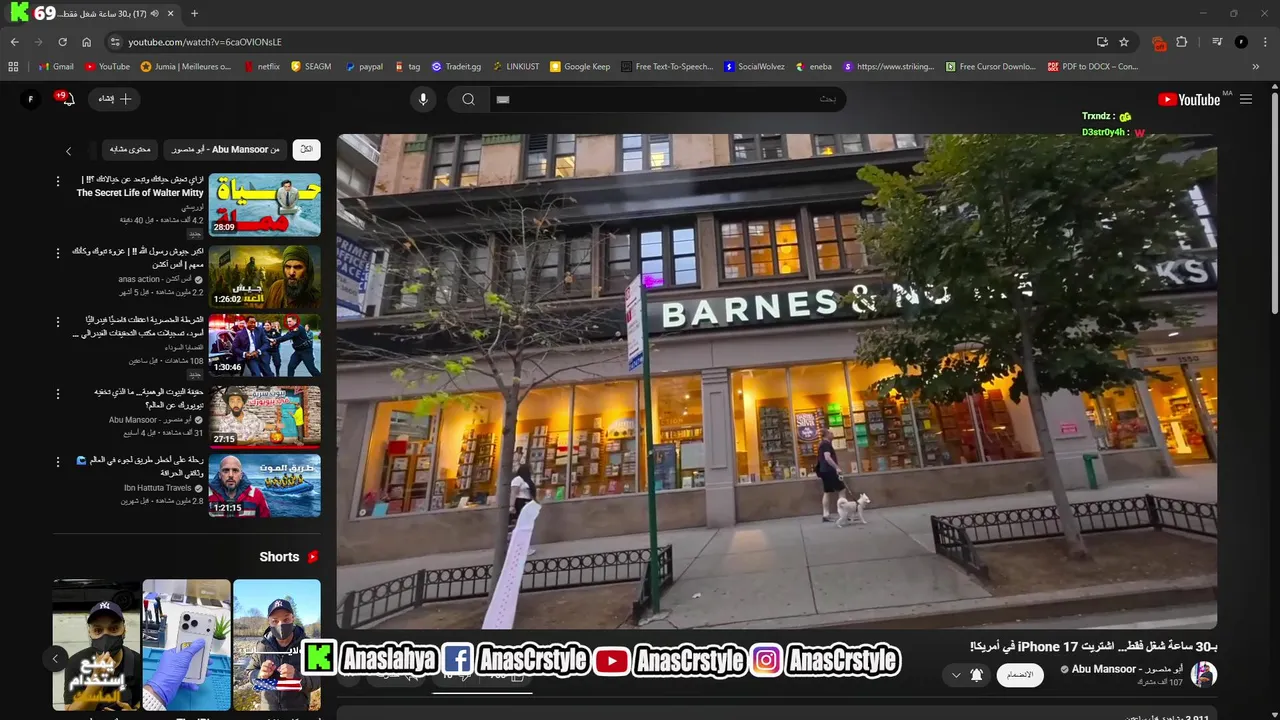Open the media controls icon in Chrome toolbar
This screenshot has width=1280, height=720.
pyautogui.click(x=1217, y=42)
